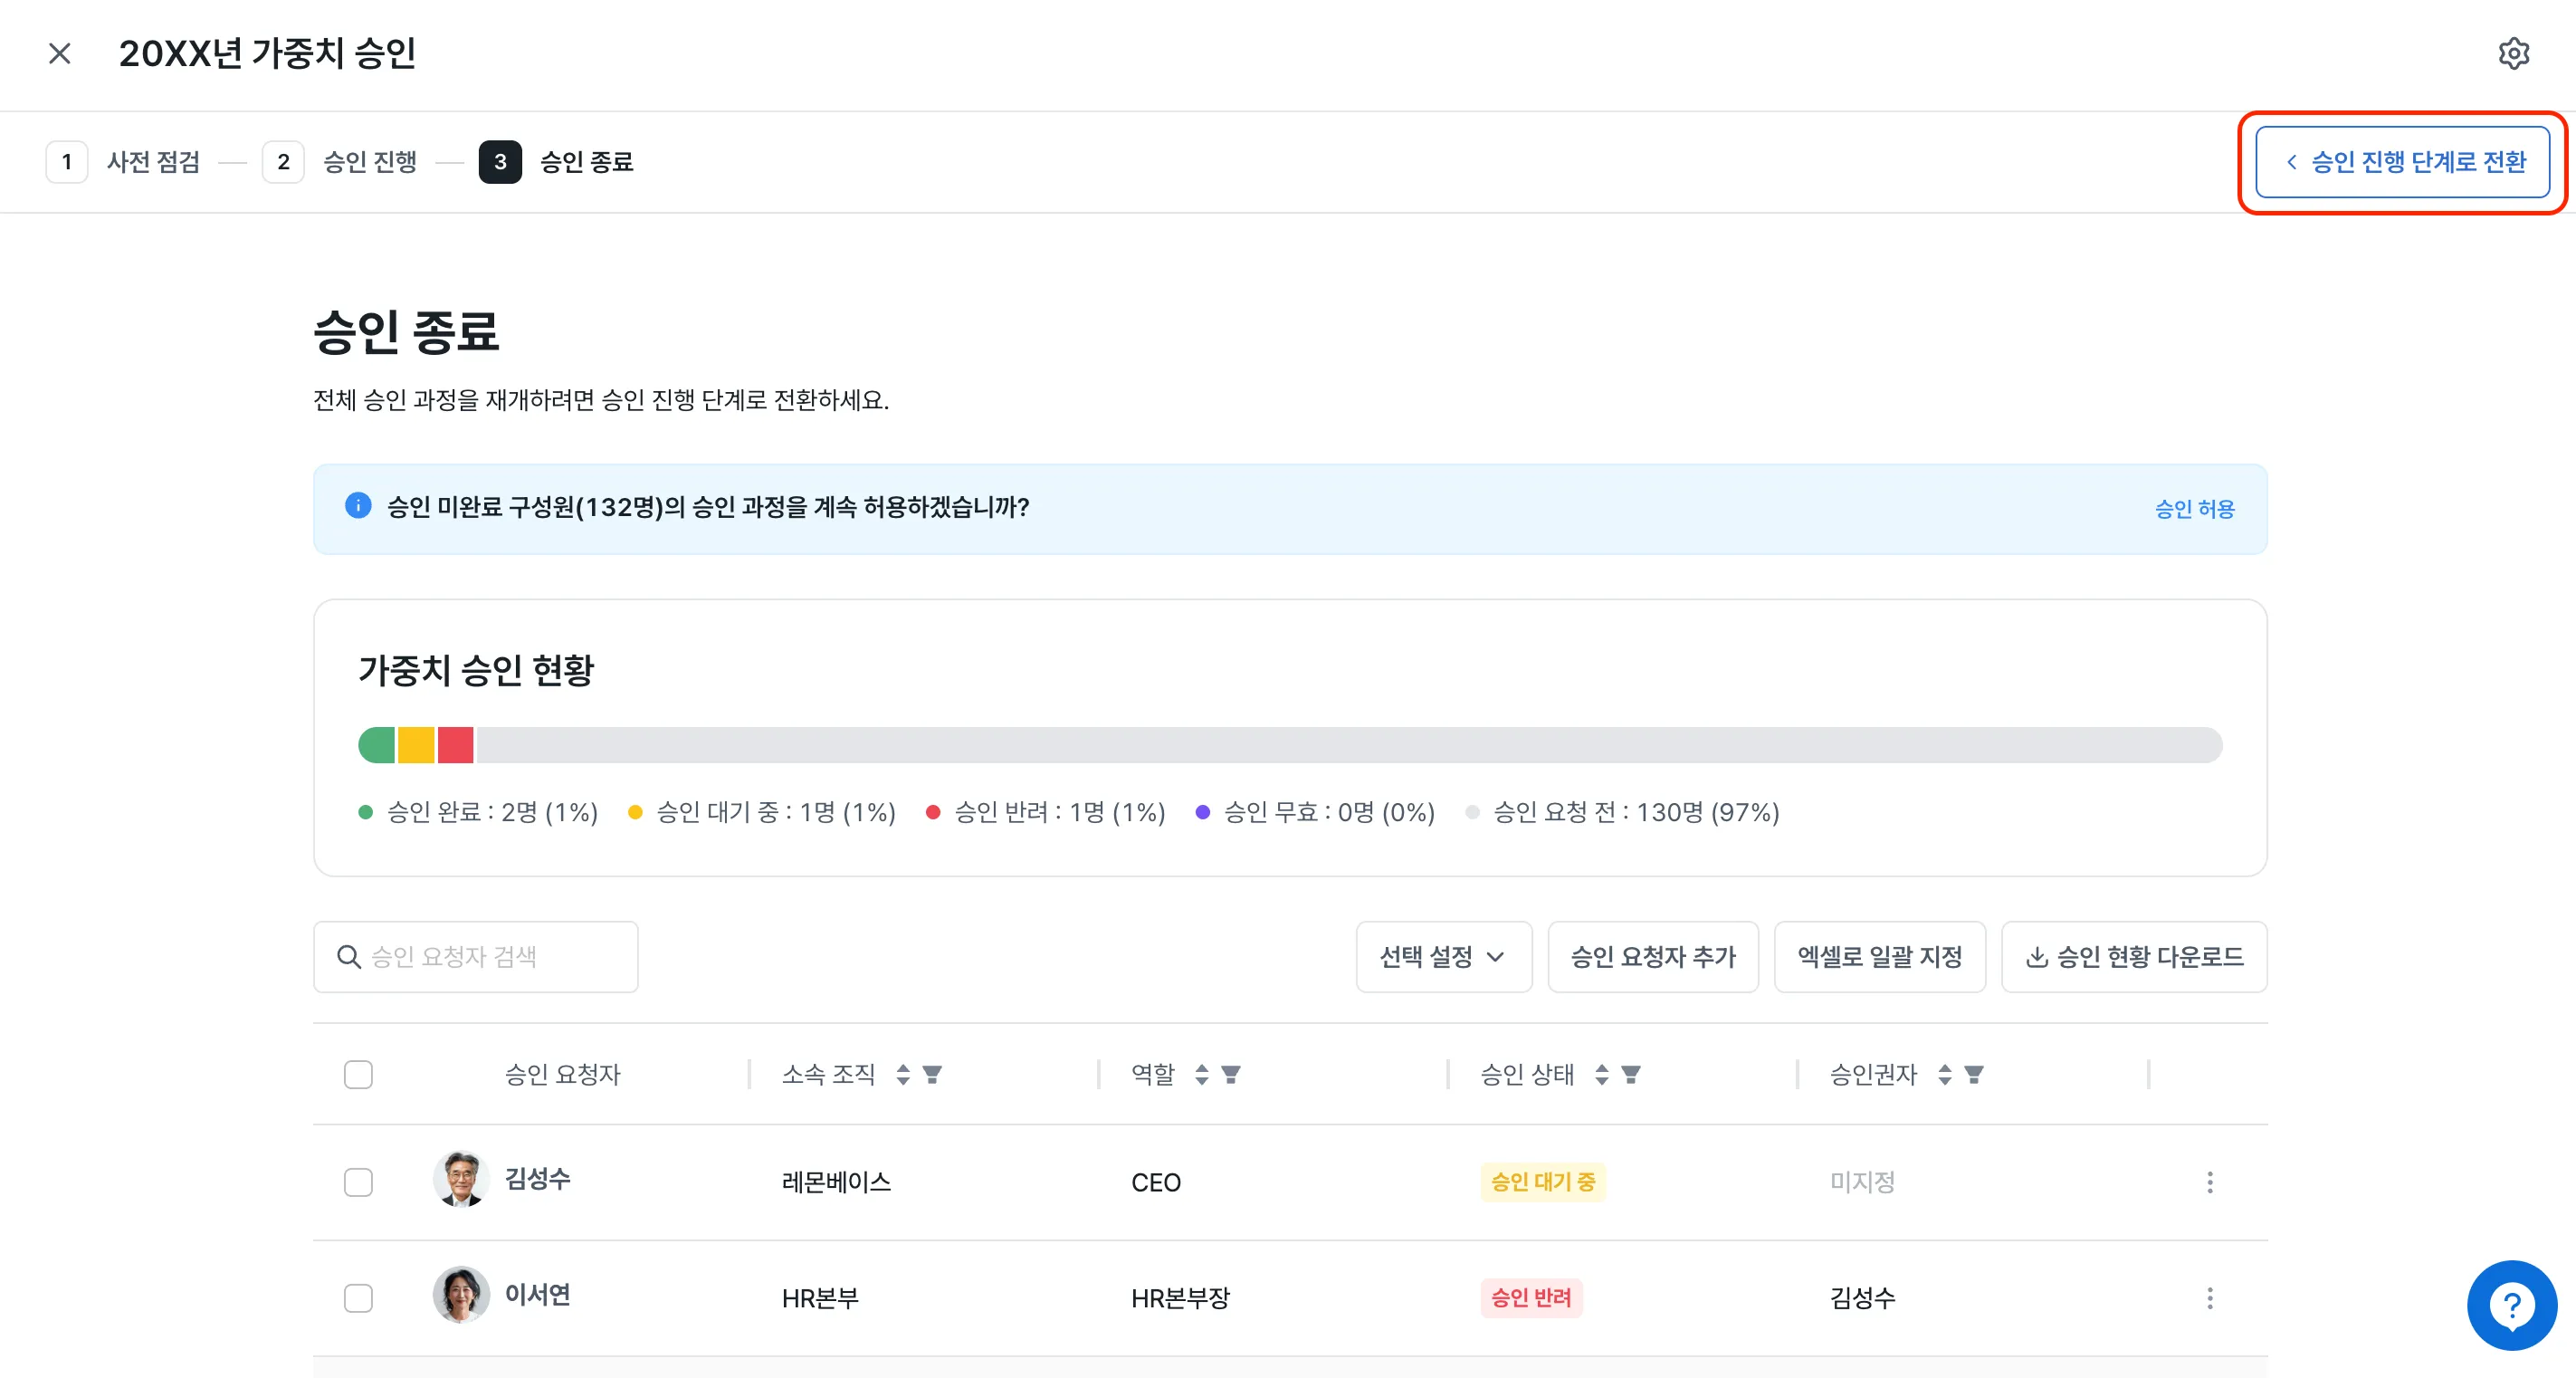Sort the 소속 조직 column
2576x1378 pixels.
coord(903,1074)
